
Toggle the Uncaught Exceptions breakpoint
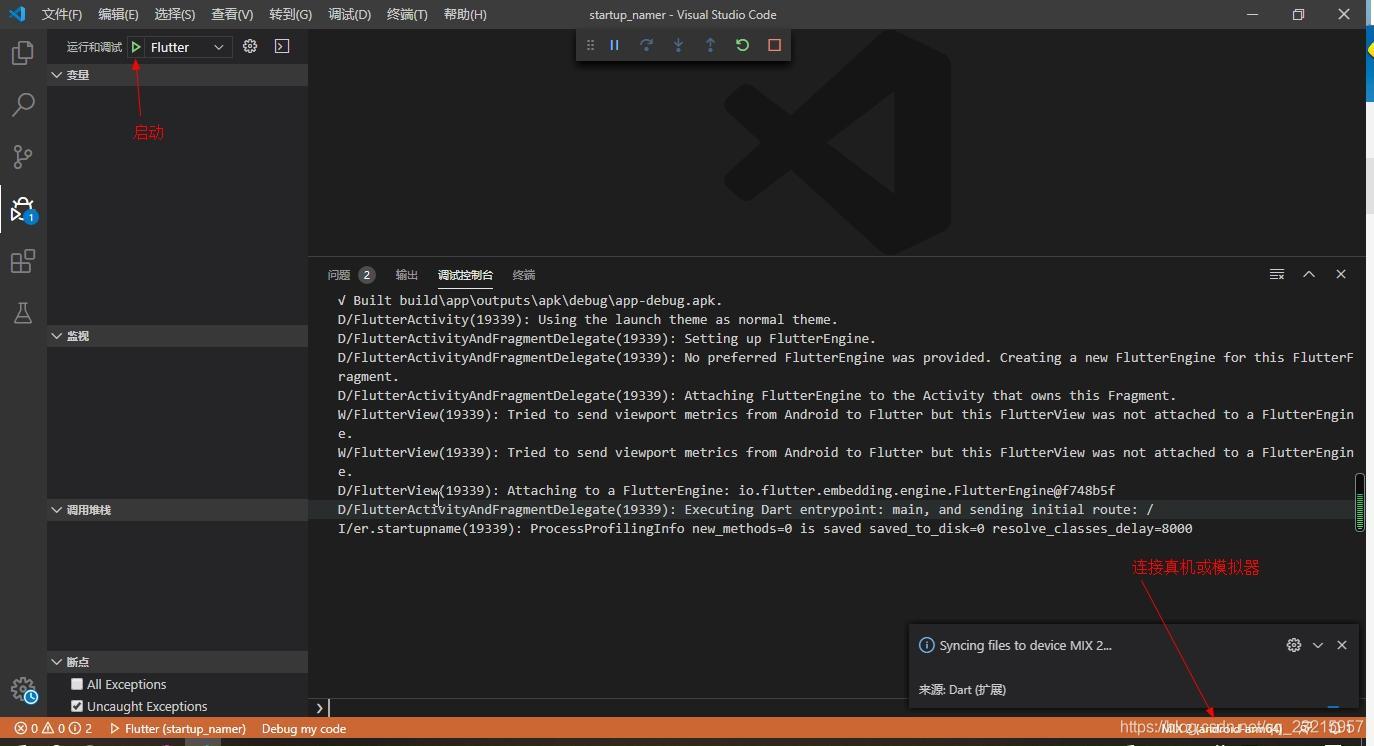[77, 706]
